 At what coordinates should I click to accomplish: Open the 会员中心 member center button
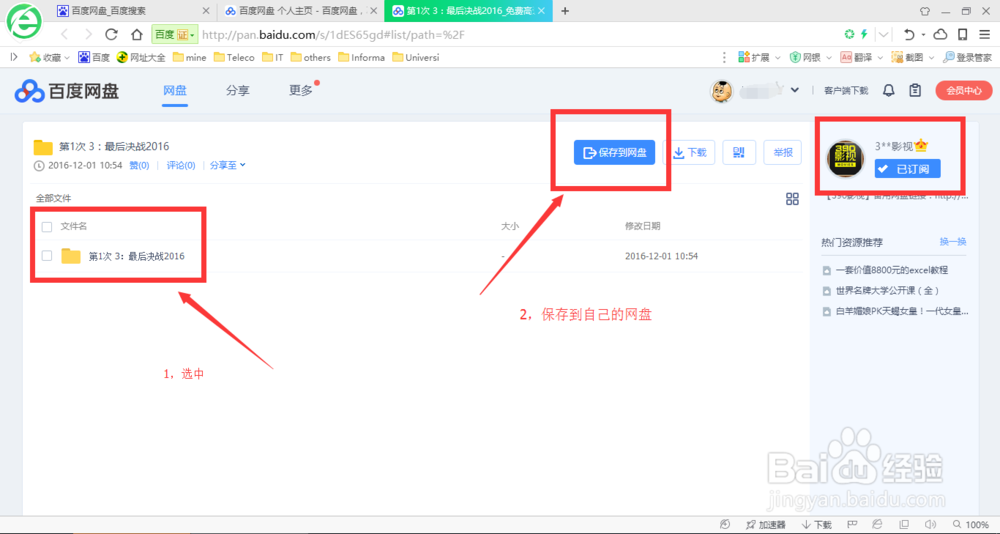964,91
